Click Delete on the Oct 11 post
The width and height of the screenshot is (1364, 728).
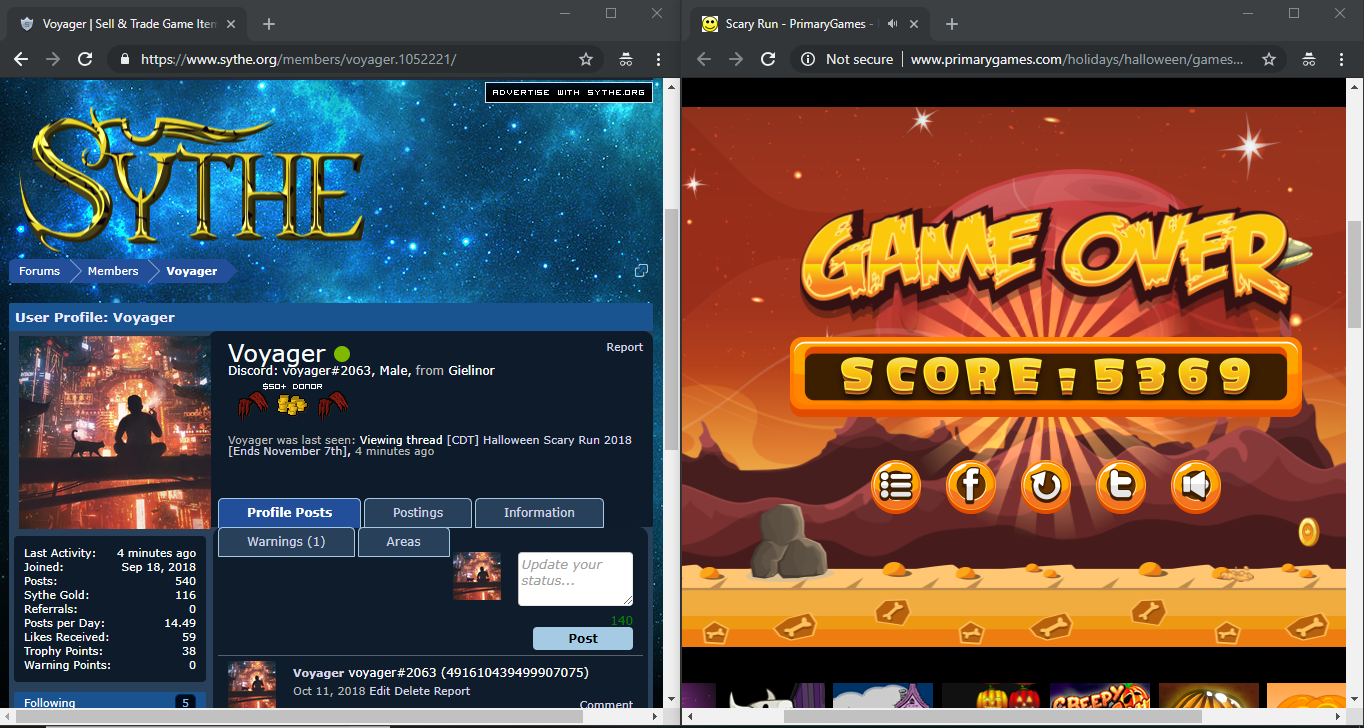(x=412, y=691)
